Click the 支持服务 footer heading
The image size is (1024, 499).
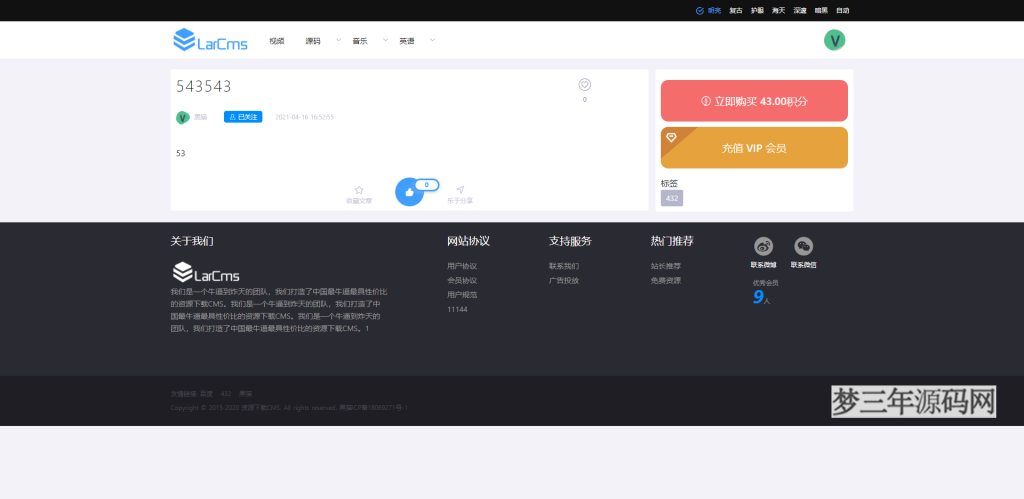(x=570, y=241)
